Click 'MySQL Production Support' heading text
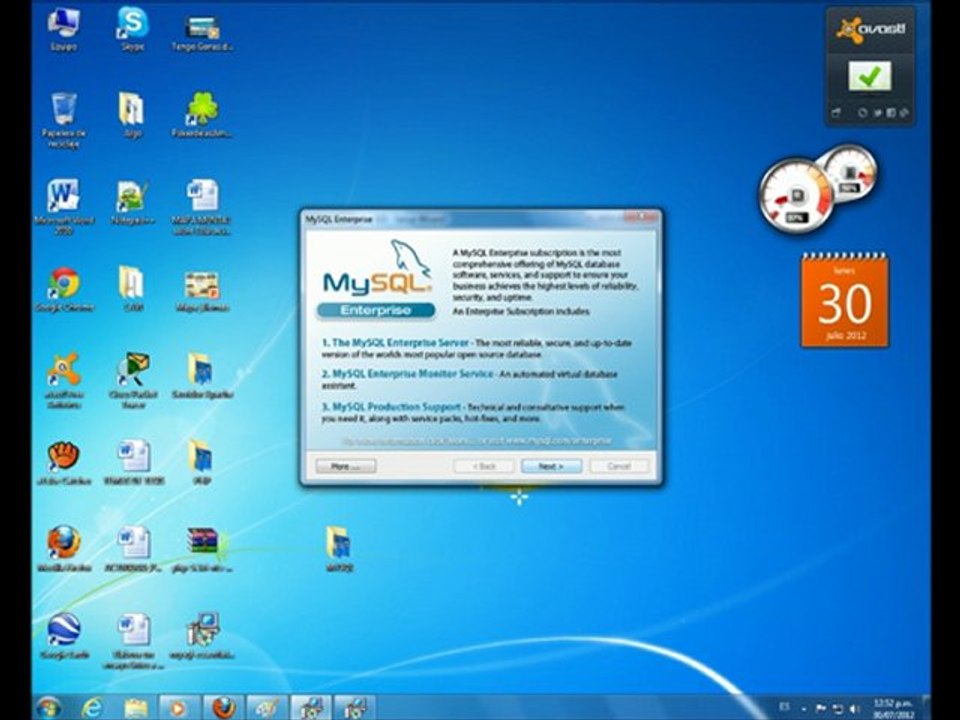 pyautogui.click(x=396, y=407)
